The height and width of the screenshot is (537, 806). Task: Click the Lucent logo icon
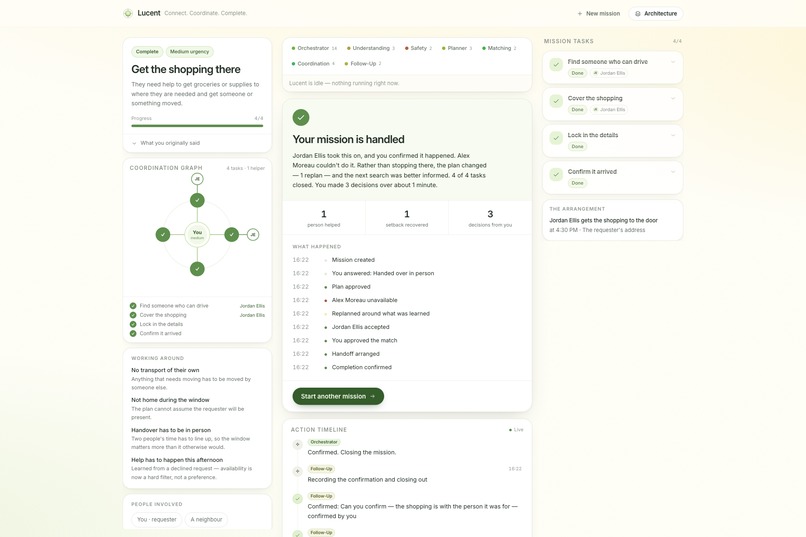coord(128,13)
